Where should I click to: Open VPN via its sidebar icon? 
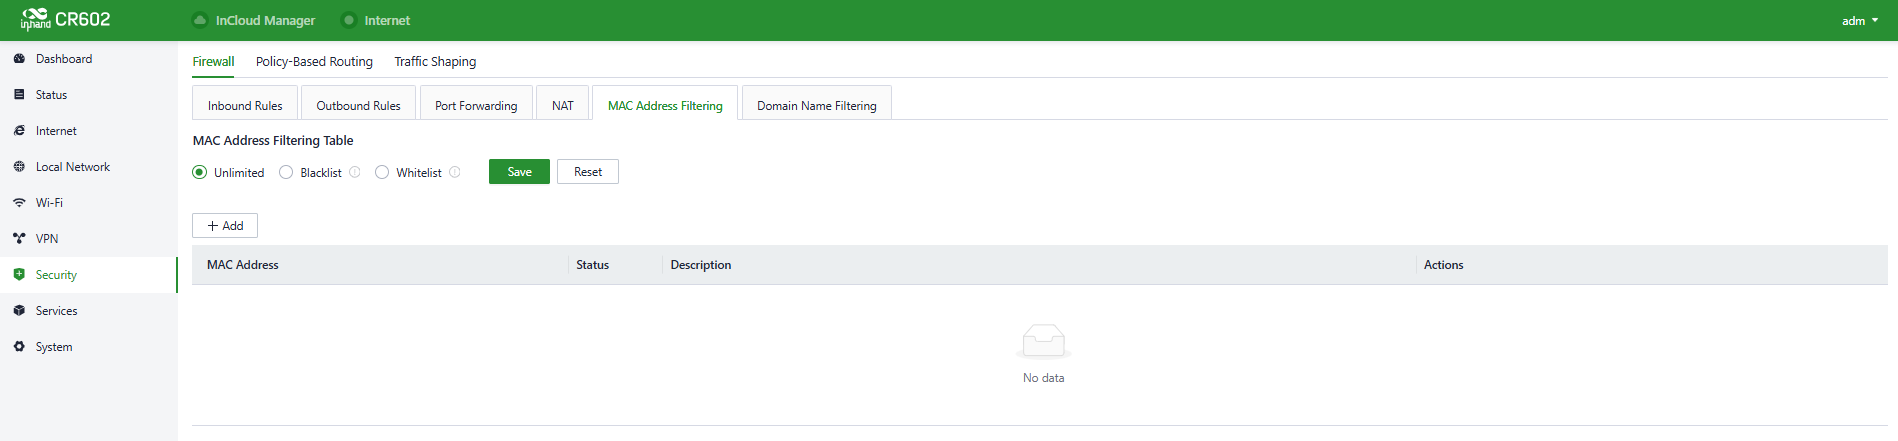coord(19,239)
